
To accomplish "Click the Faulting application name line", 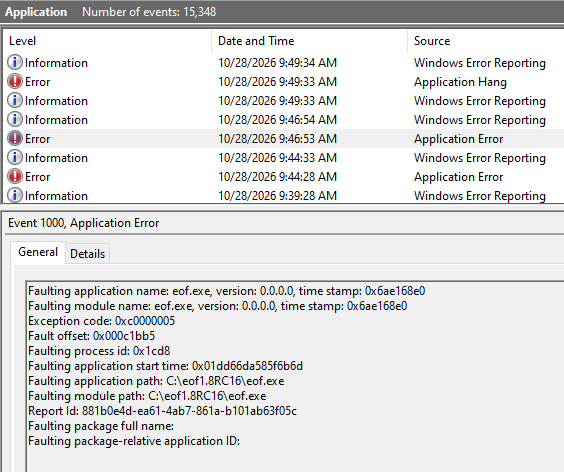I will (227, 291).
